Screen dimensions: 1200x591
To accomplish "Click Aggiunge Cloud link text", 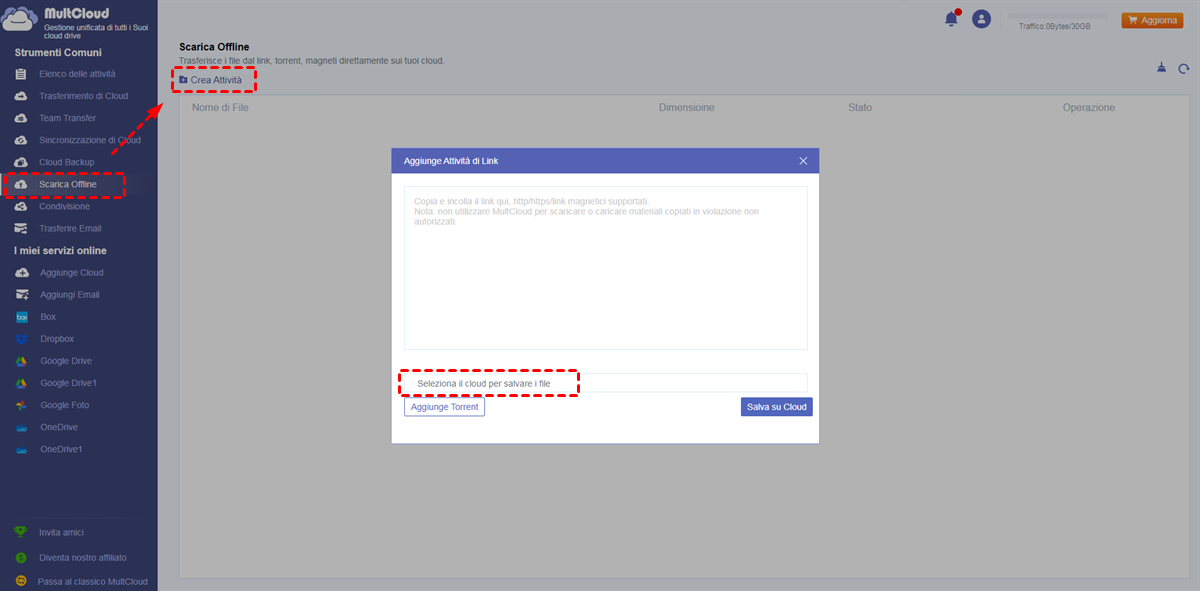I will (72, 273).
